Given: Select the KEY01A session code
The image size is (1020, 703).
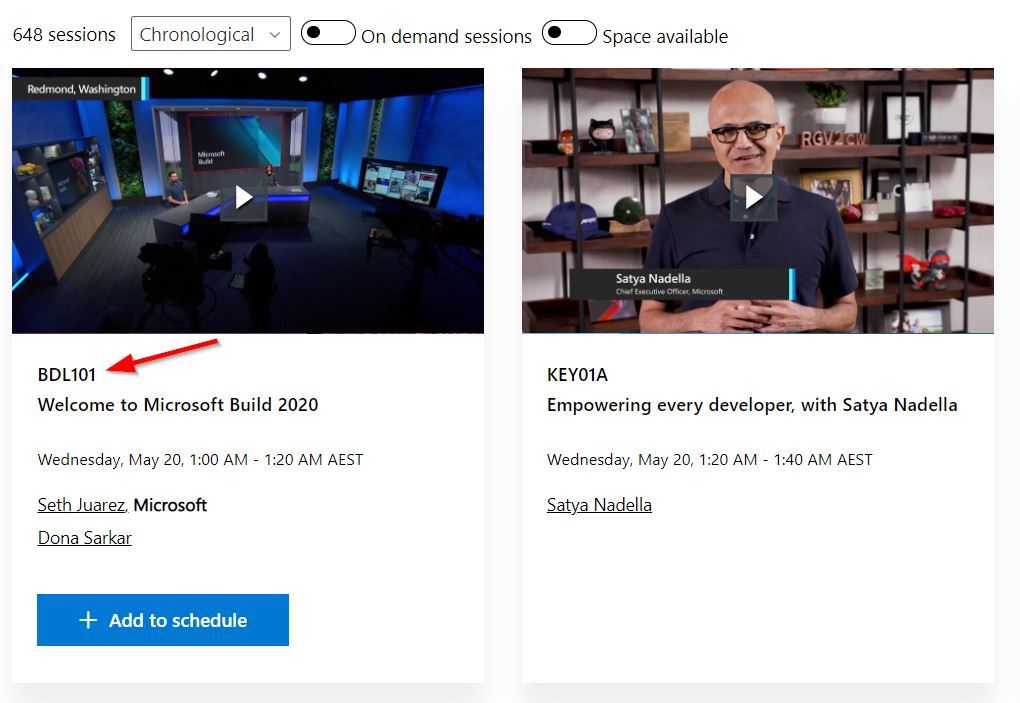Looking at the screenshot, I should tap(578, 375).
